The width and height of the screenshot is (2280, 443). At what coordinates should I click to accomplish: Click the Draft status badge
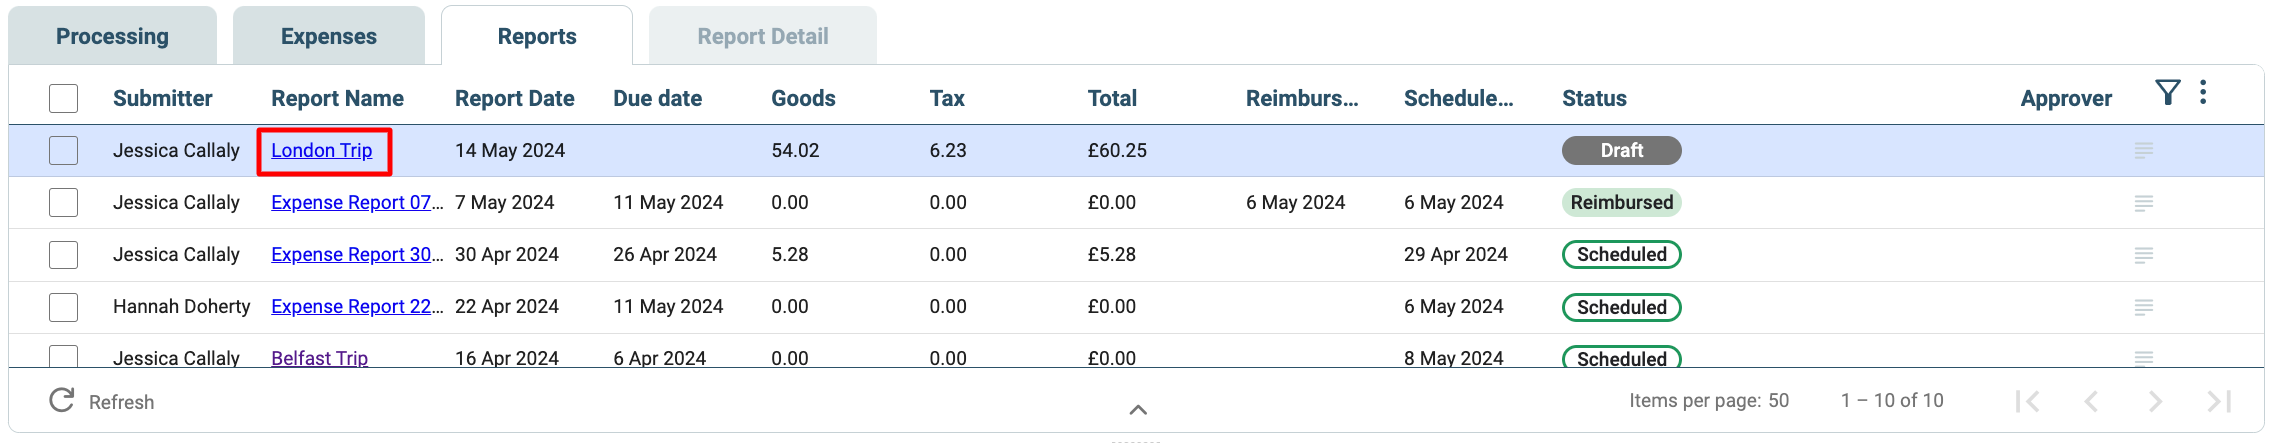coord(1621,150)
